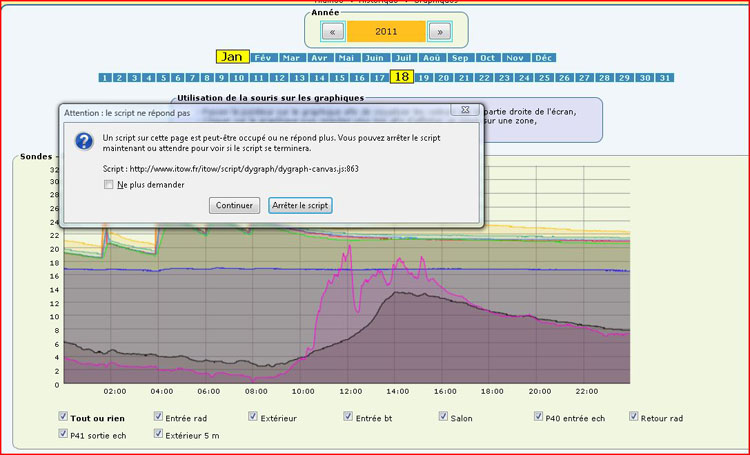Uncheck the 'P41 sortie ech' probe

[64, 434]
